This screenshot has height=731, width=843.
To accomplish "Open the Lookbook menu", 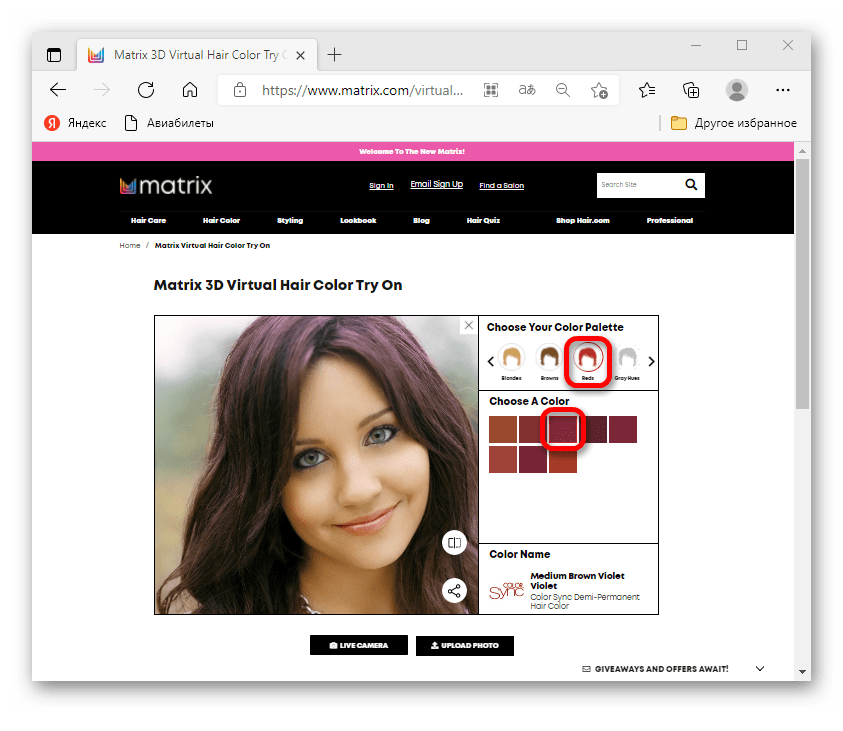I will [358, 220].
